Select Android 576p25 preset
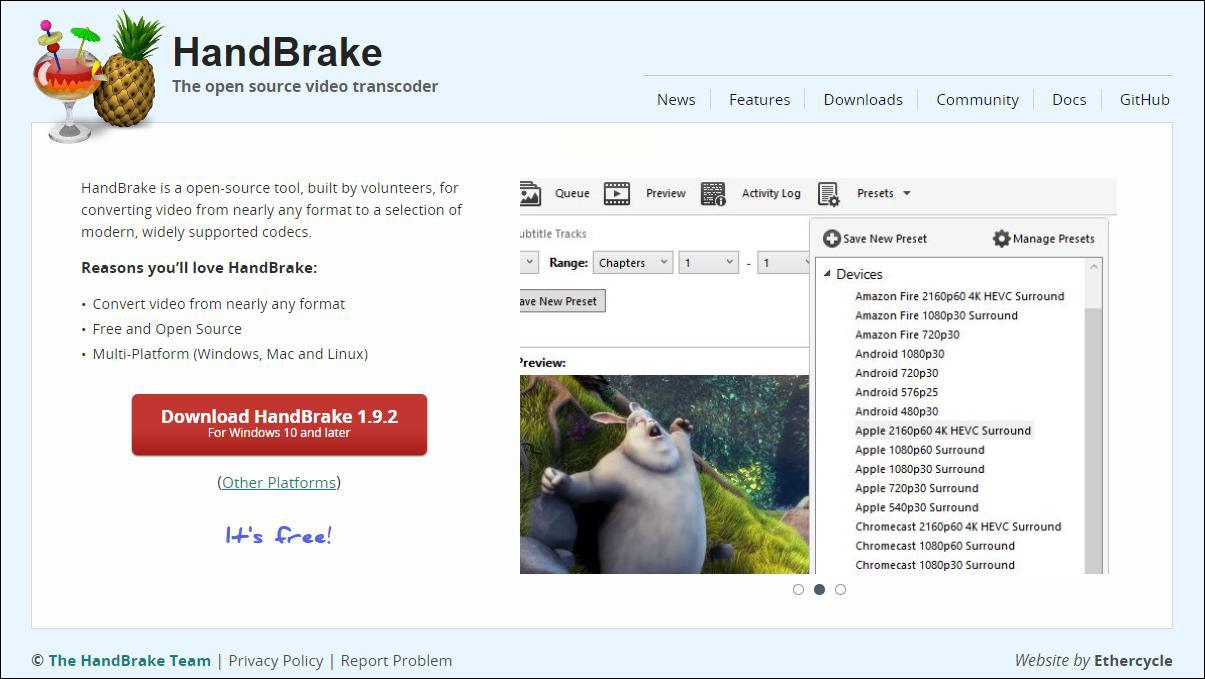1205x679 pixels. tap(896, 392)
